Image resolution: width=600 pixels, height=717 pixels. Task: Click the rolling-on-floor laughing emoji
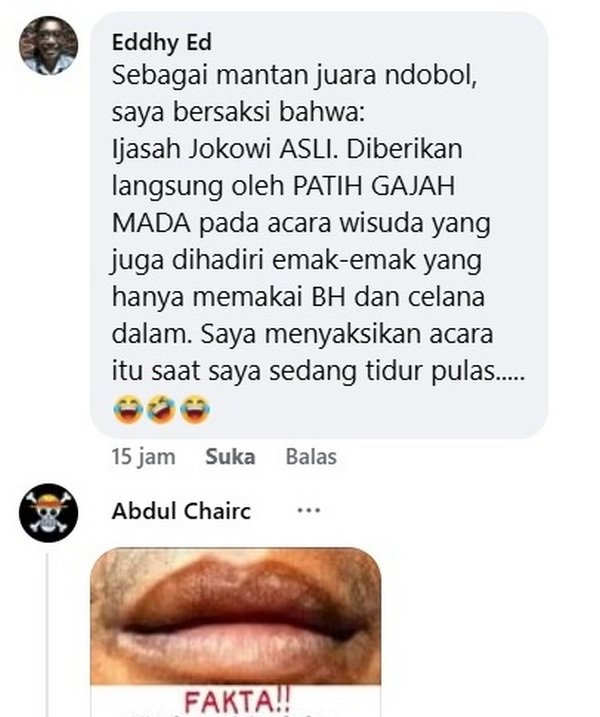tap(161, 409)
